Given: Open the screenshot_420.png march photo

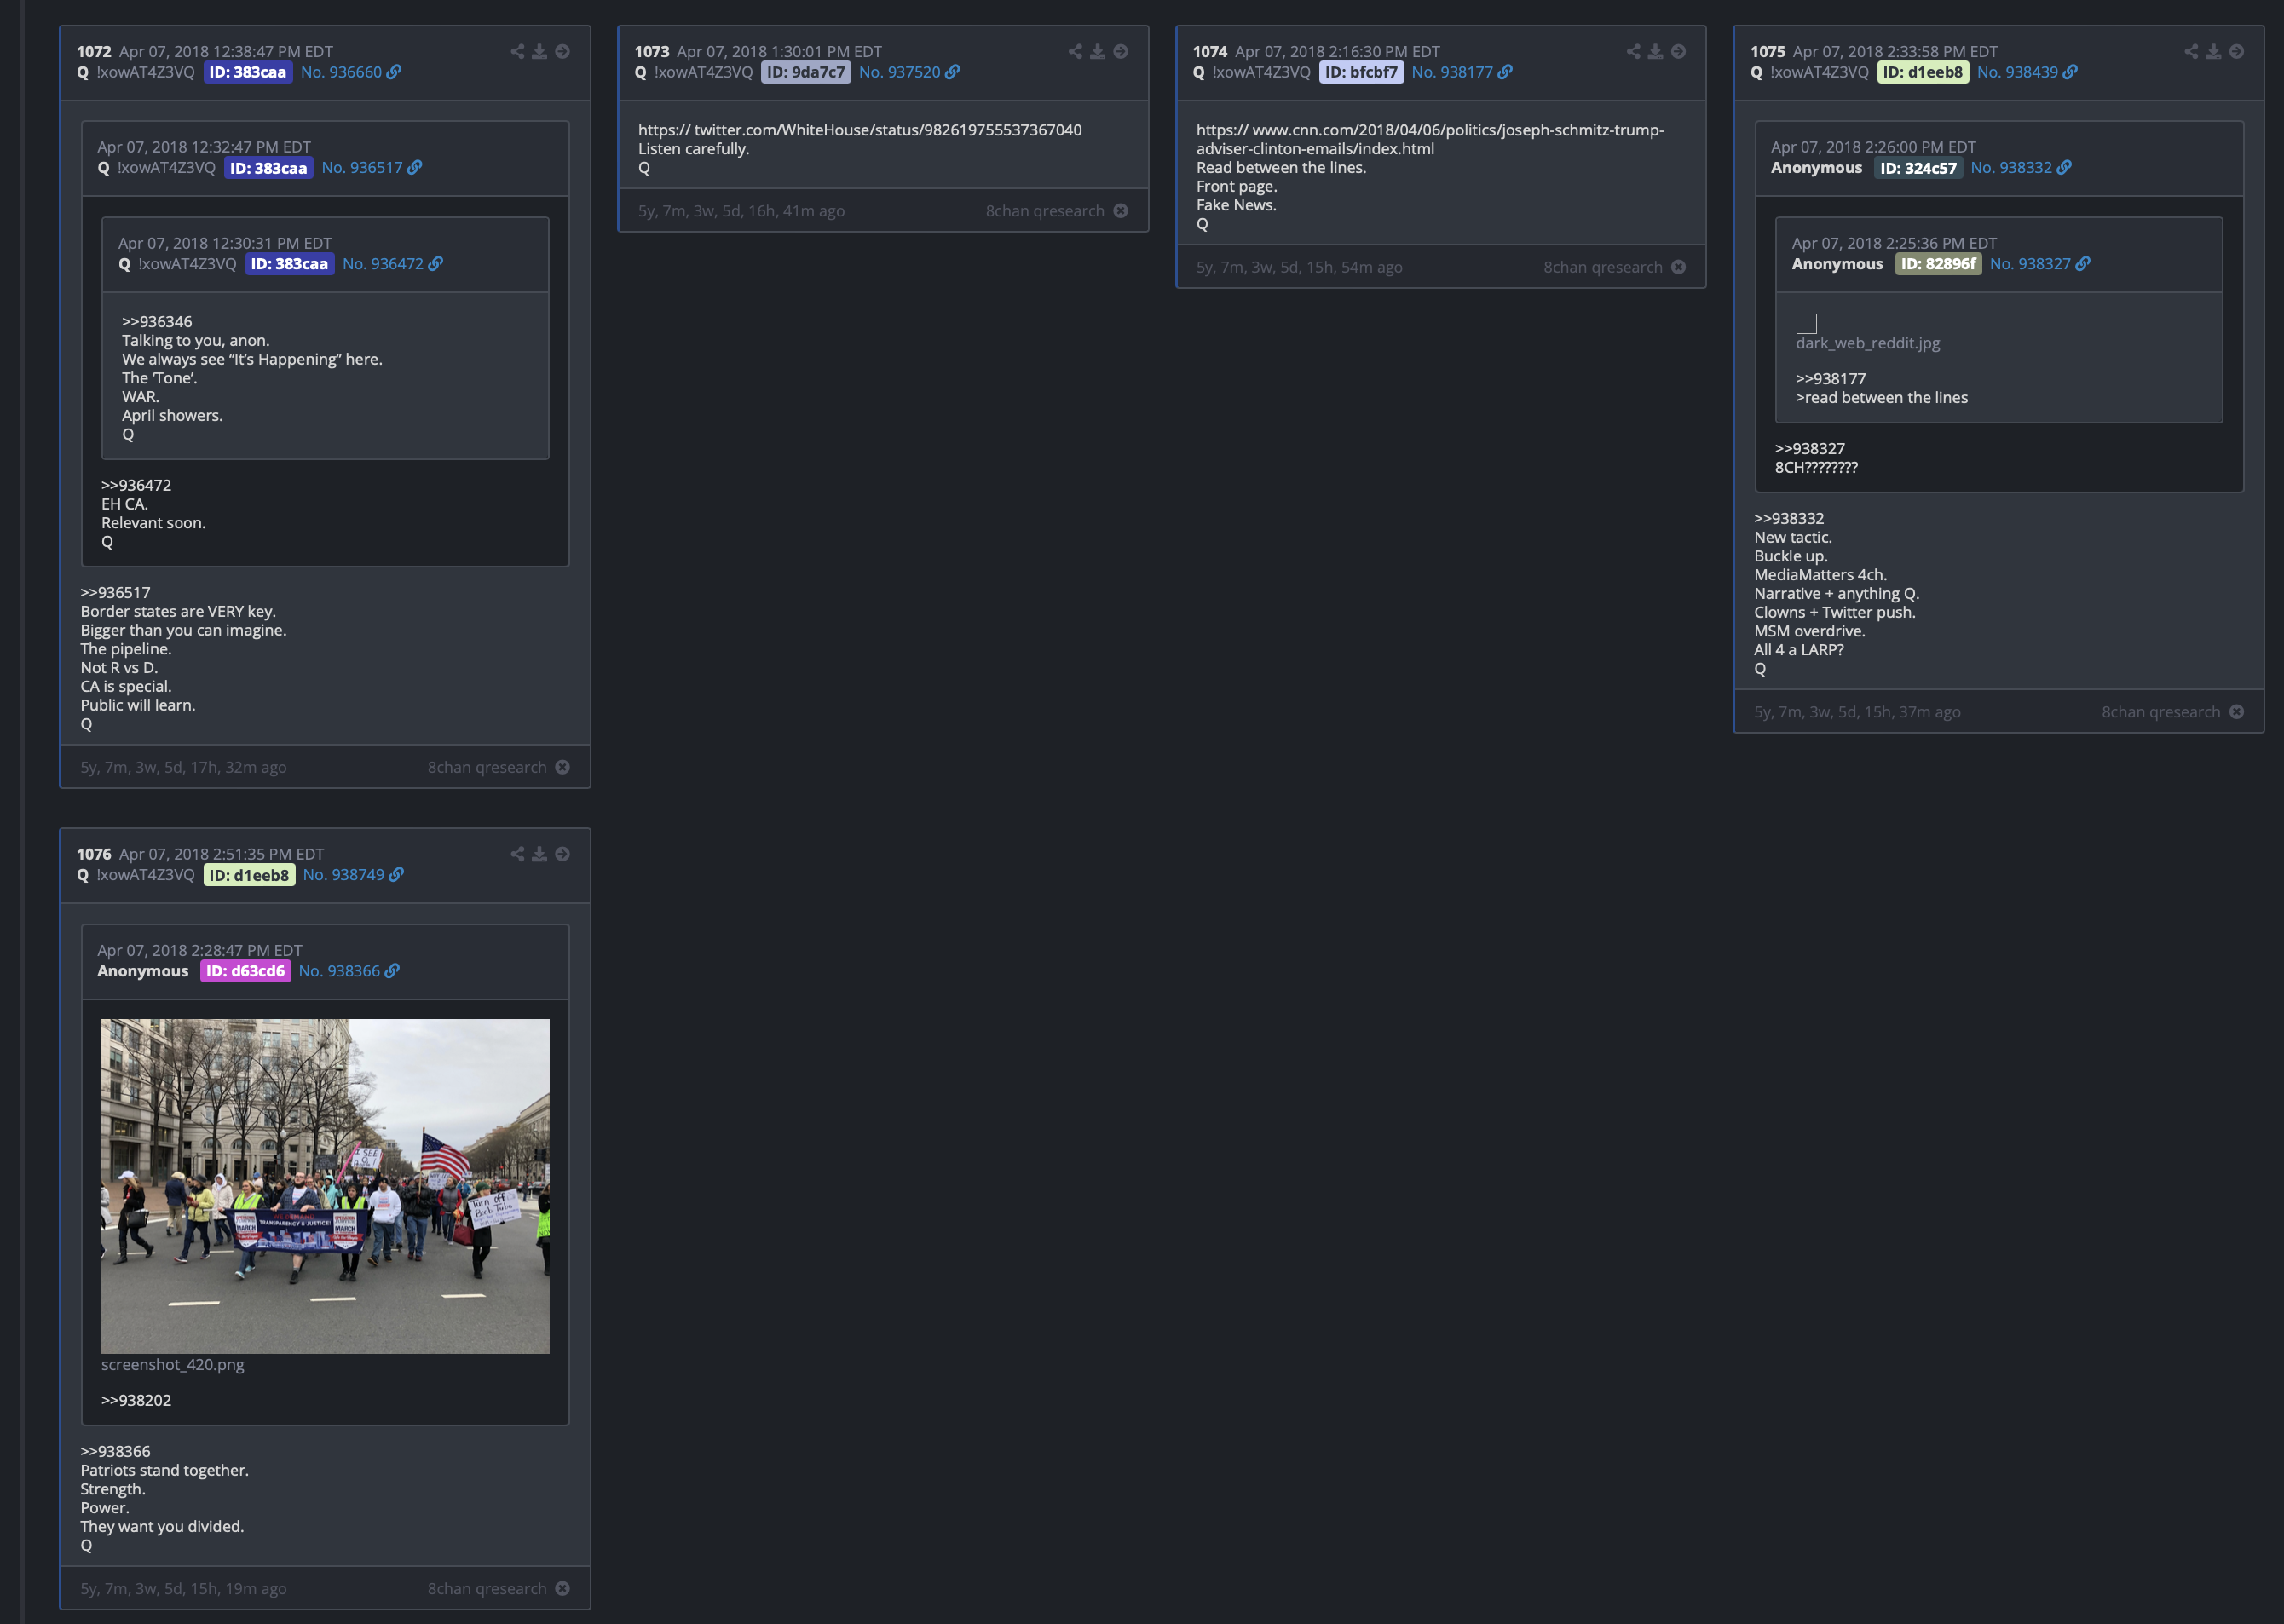Looking at the screenshot, I should point(325,1186).
